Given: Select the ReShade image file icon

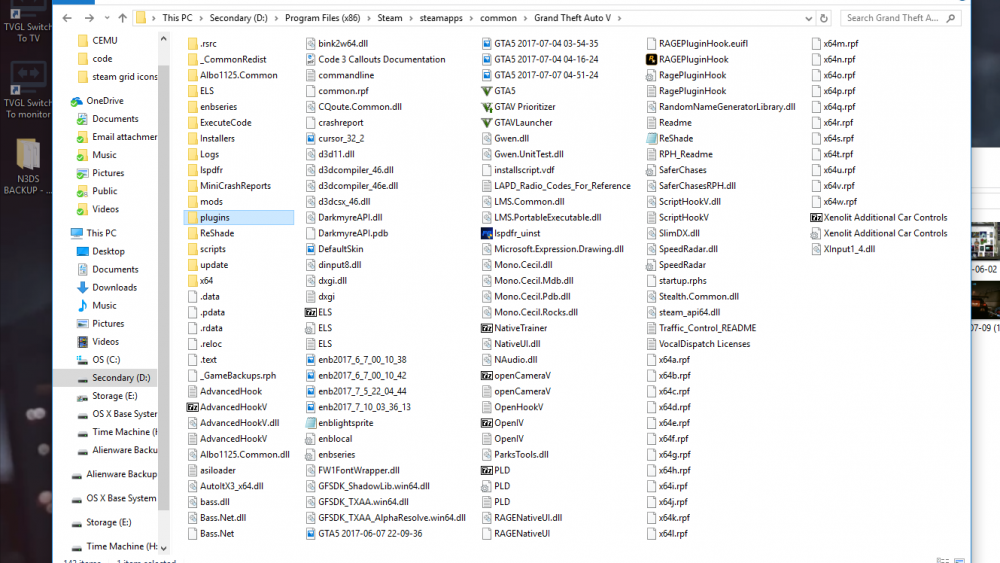Looking at the screenshot, I should click(x=651, y=138).
